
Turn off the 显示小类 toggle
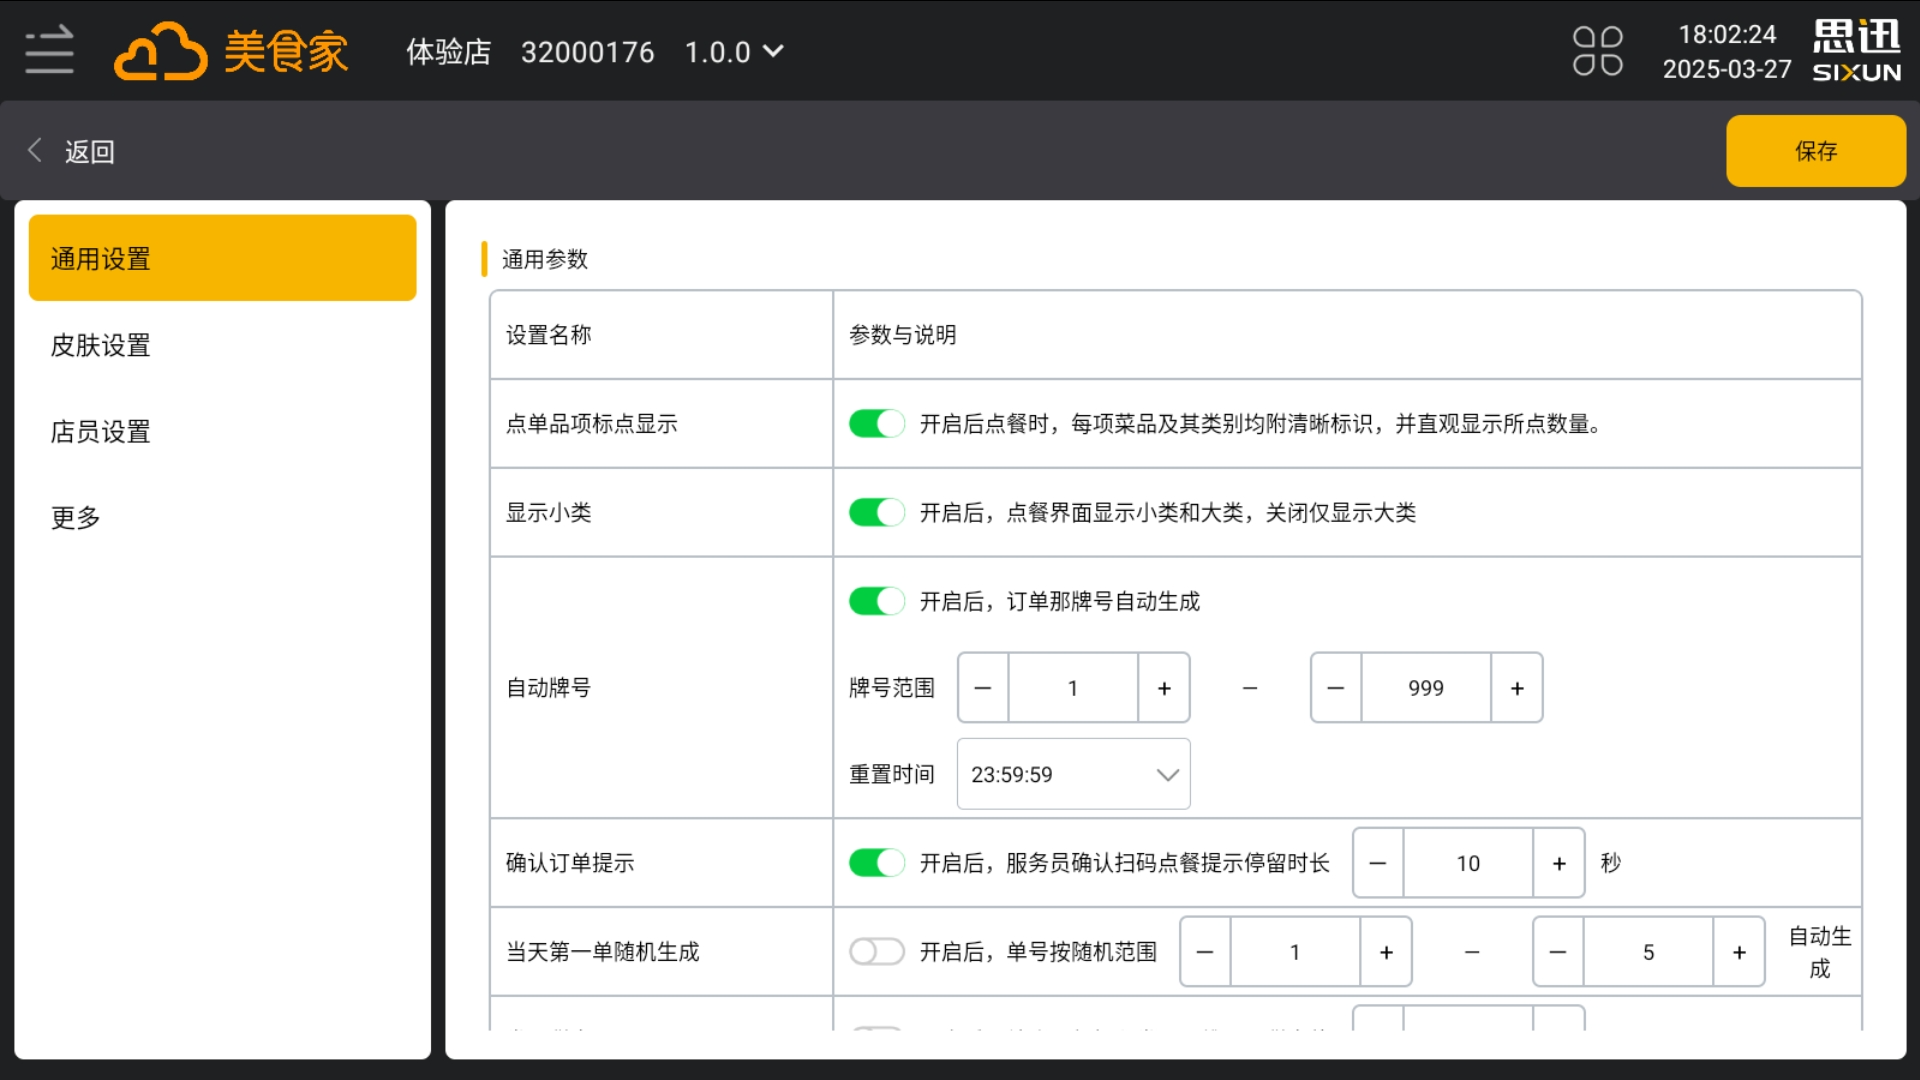click(x=877, y=512)
